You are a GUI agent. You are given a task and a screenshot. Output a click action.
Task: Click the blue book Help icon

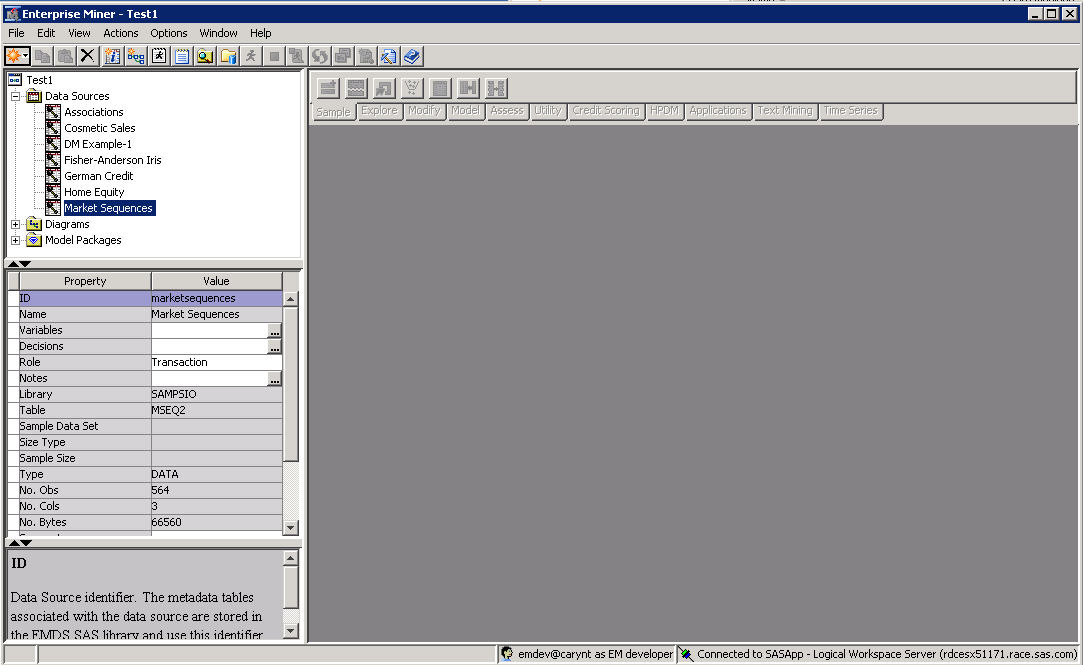[x=413, y=56]
